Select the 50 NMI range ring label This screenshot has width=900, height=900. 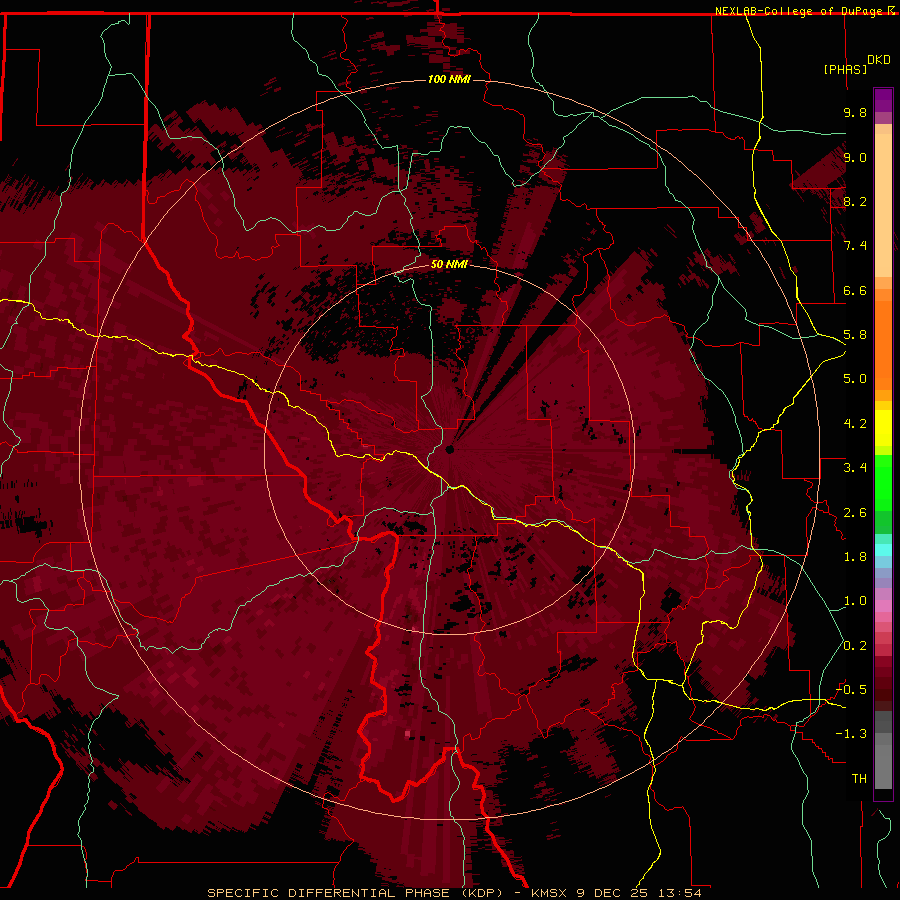(x=449, y=264)
